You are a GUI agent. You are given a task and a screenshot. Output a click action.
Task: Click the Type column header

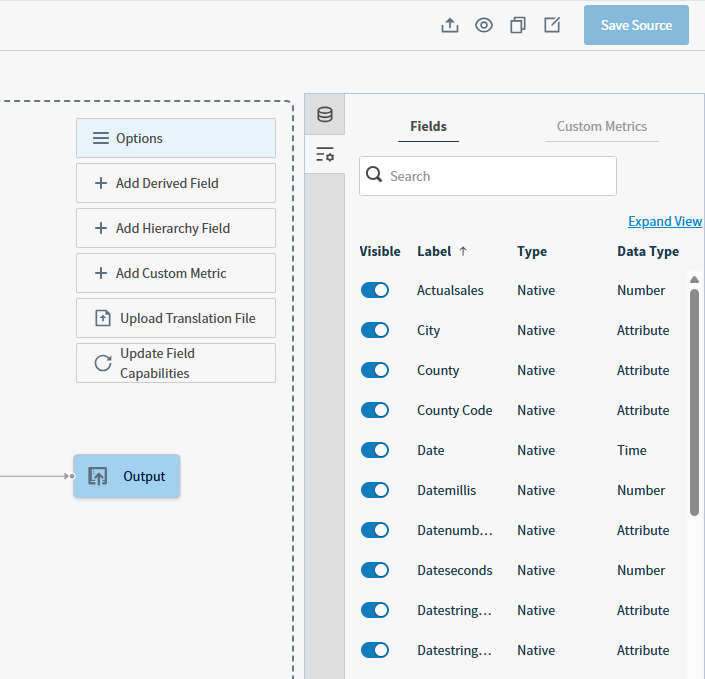(x=532, y=251)
